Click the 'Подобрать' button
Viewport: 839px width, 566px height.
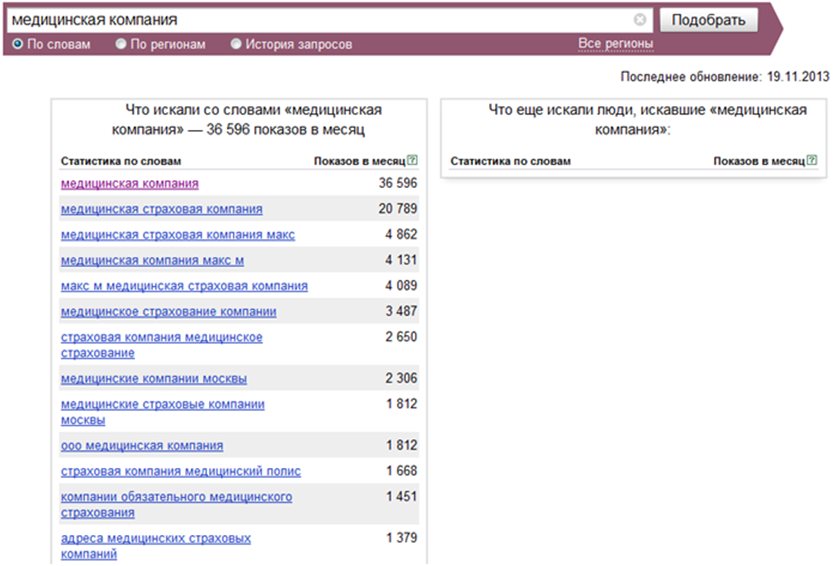pyautogui.click(x=708, y=20)
